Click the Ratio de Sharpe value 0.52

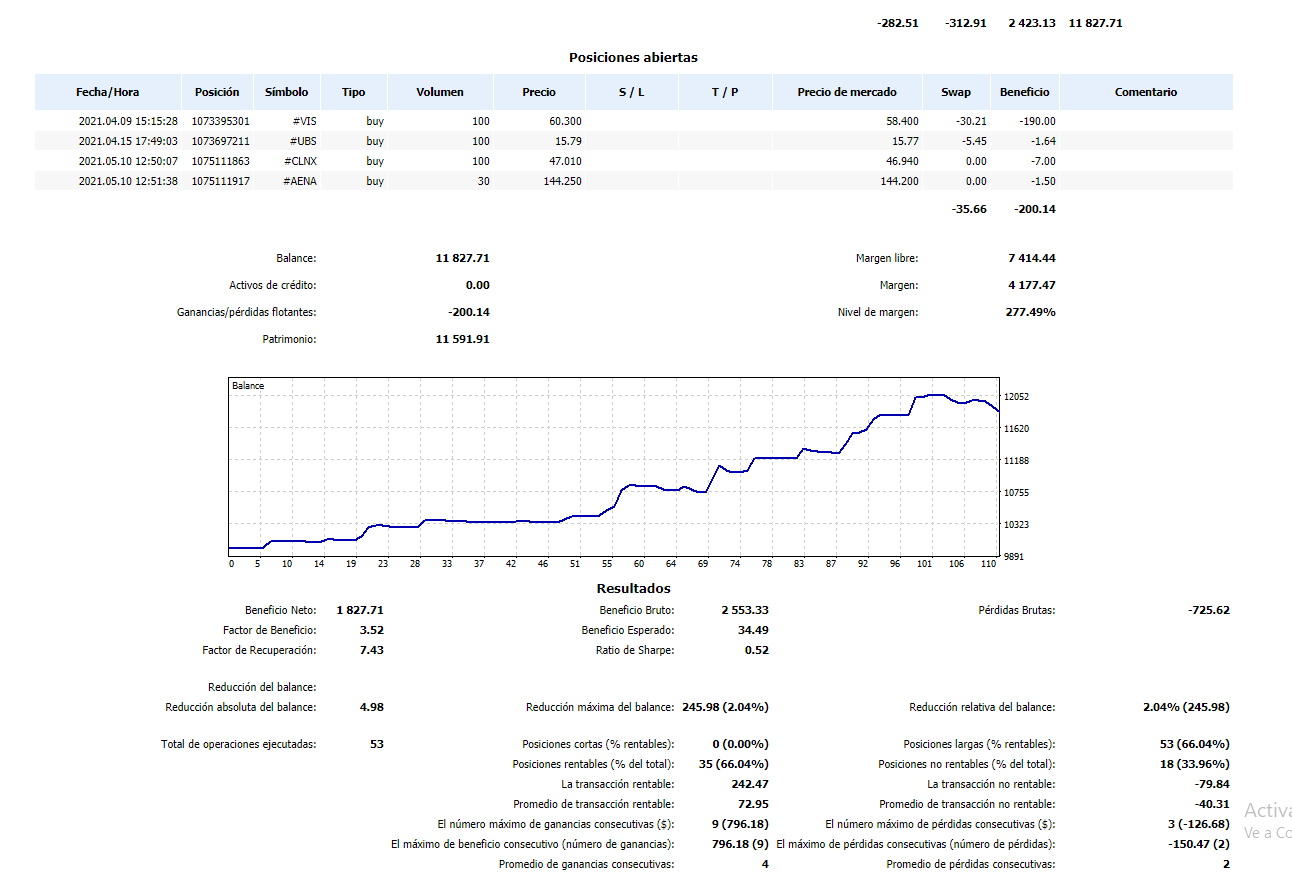[x=756, y=650]
